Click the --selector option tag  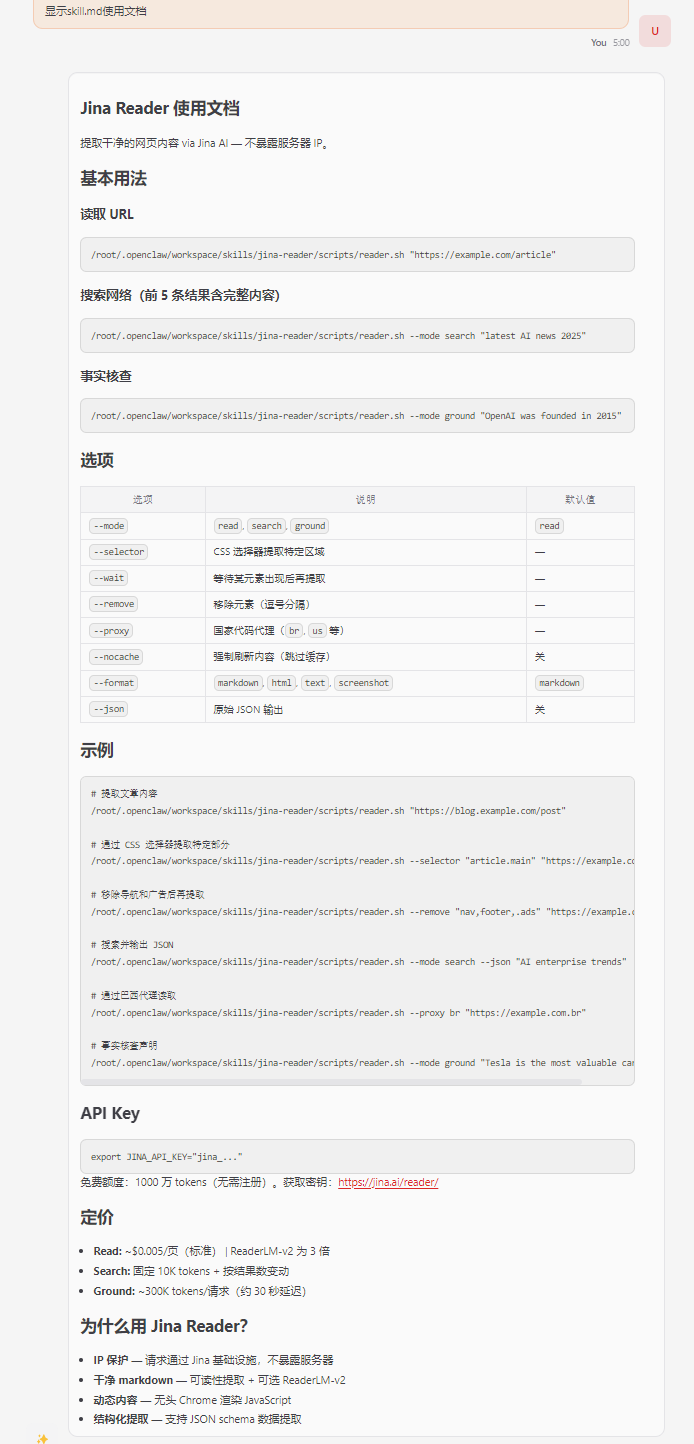pos(118,552)
